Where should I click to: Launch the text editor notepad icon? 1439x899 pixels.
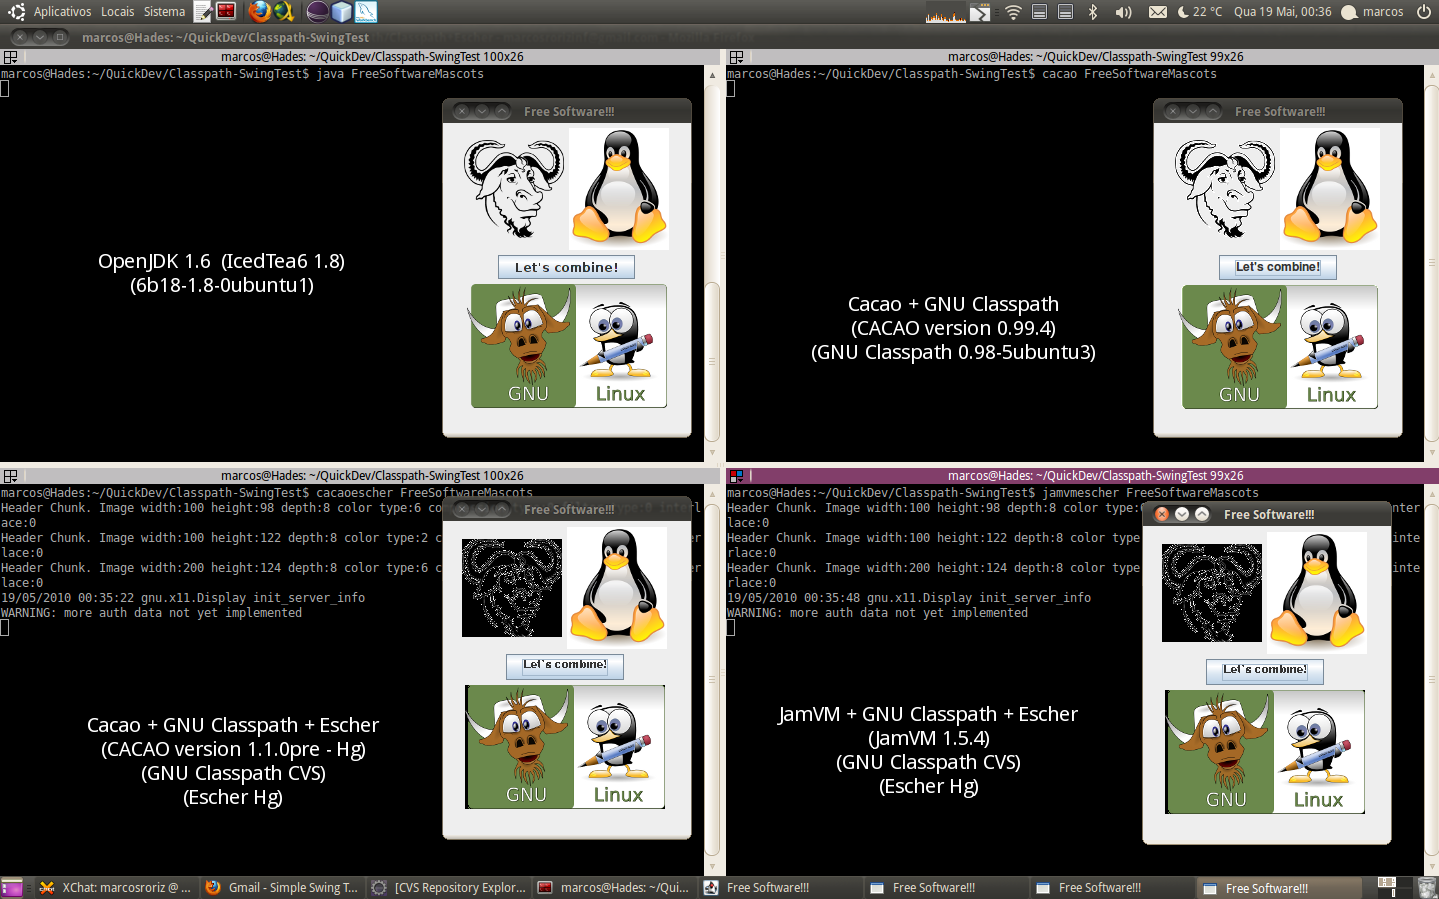pyautogui.click(x=203, y=12)
